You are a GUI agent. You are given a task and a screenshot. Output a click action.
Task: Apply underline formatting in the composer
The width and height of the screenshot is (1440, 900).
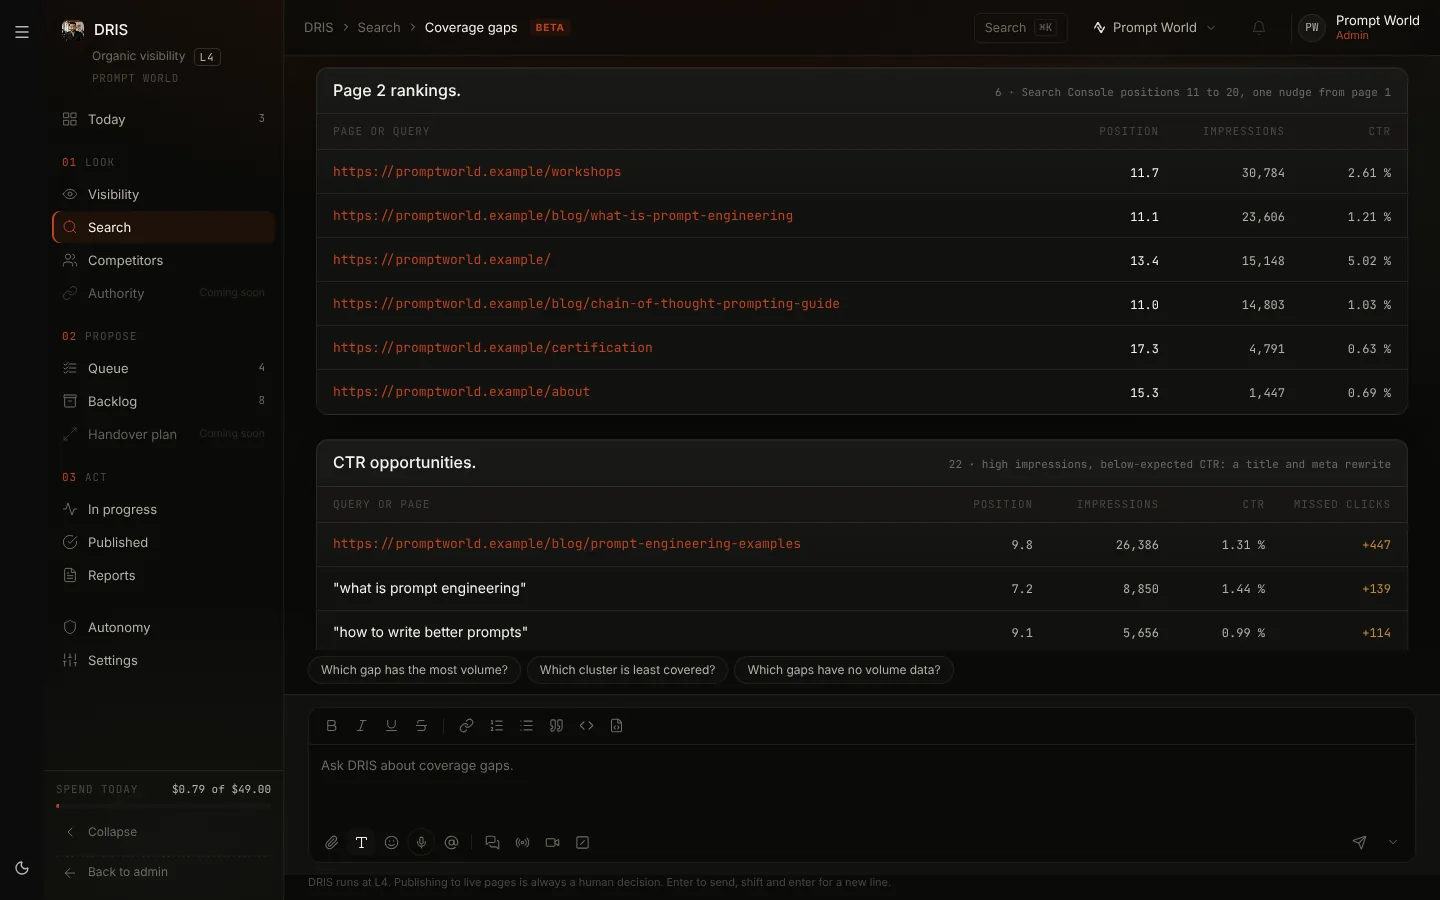point(392,726)
